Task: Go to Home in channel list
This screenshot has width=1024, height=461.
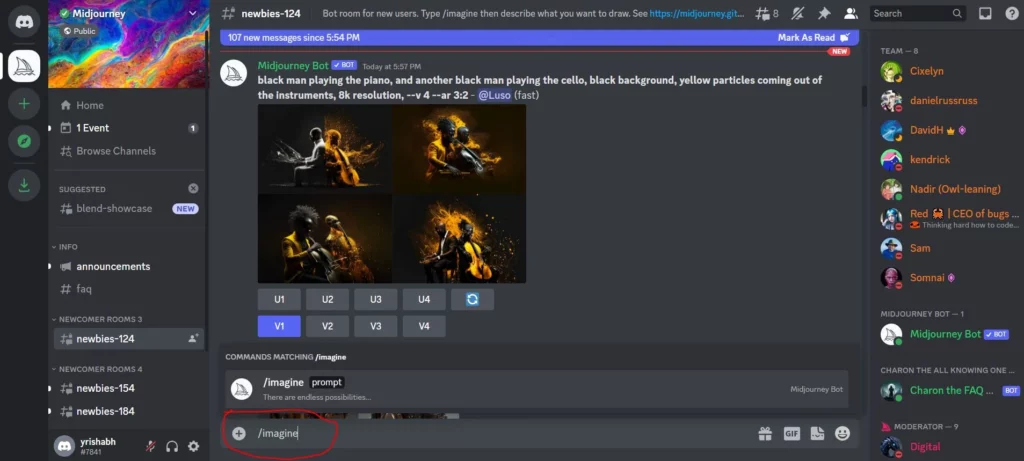Action: 128,105
